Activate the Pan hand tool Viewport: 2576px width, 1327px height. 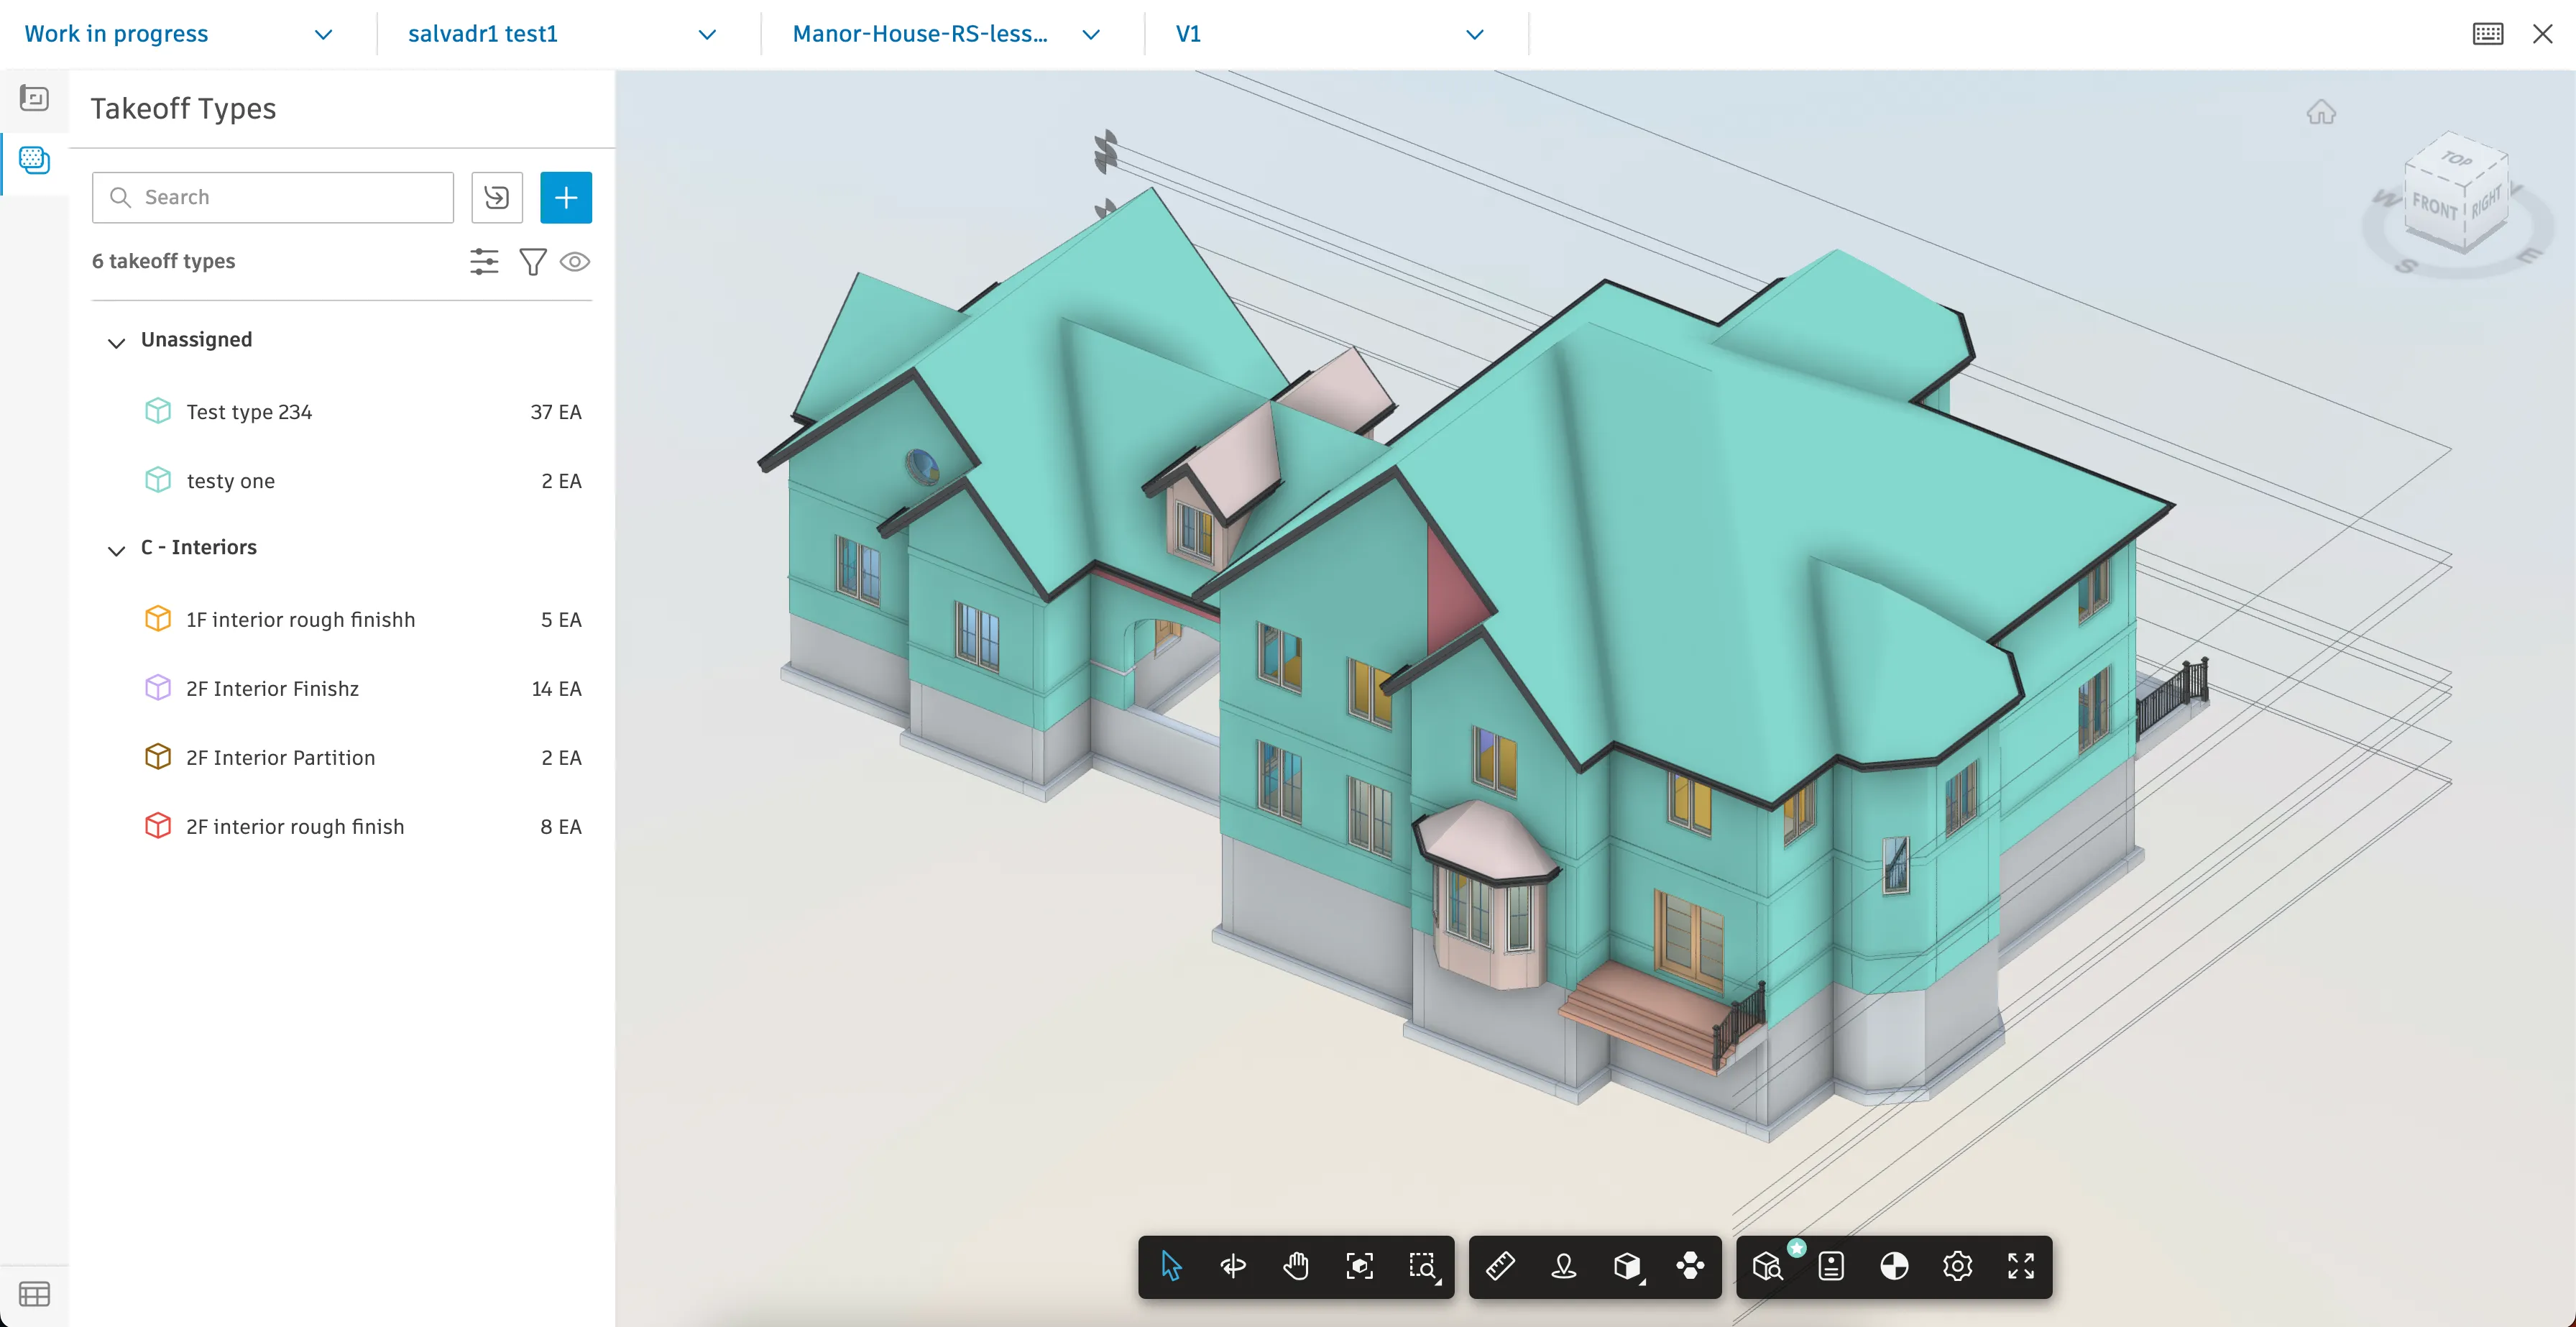(x=1296, y=1266)
